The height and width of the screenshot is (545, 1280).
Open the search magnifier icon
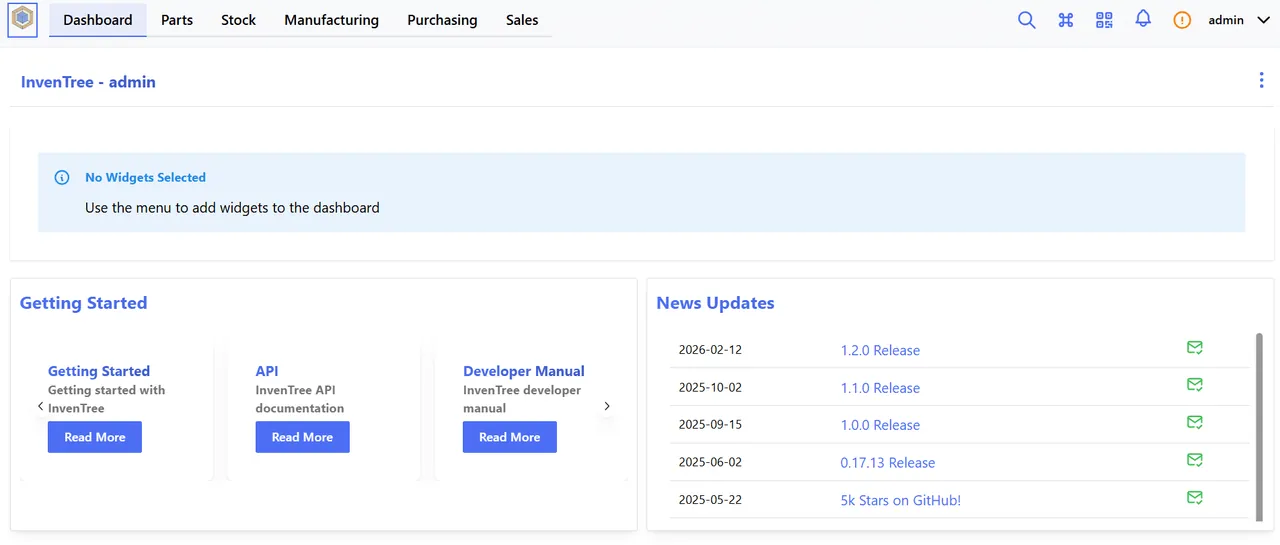pyautogui.click(x=1026, y=20)
